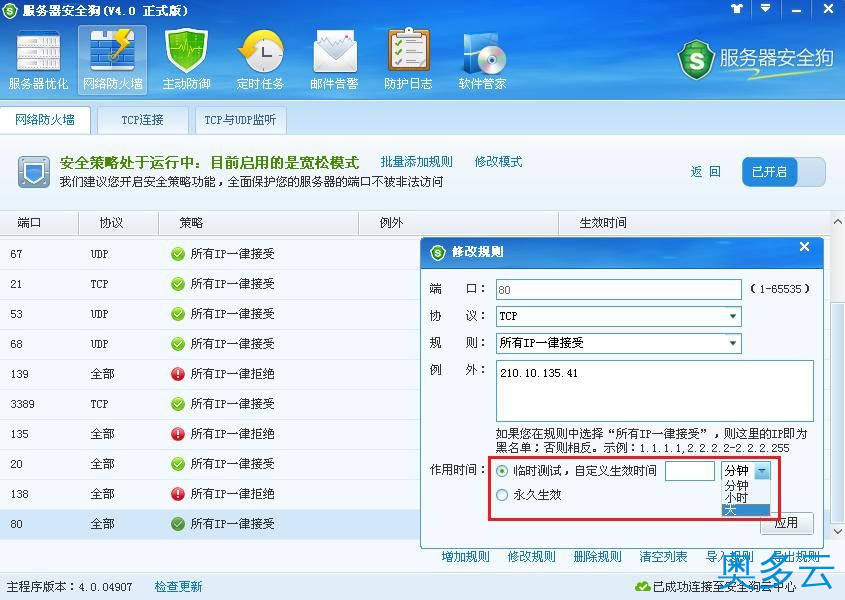Select the 永久生效 radio button
Screen dimensions: 845x600
pyautogui.click(x=502, y=495)
